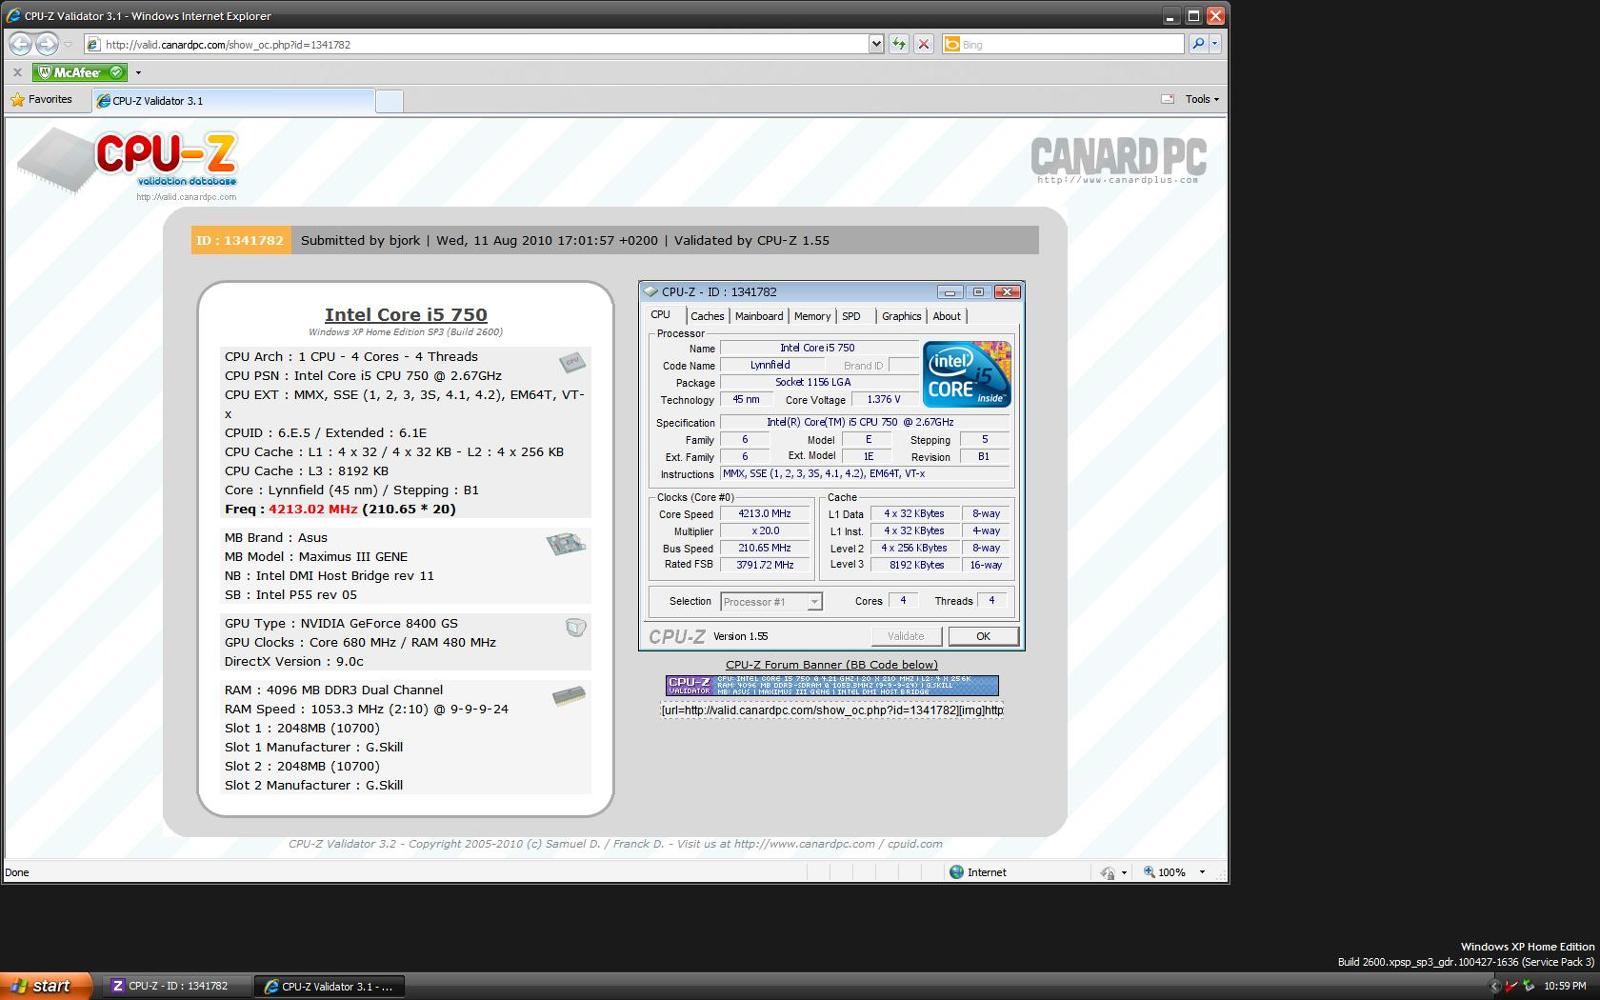Expand the address bar history dropdown

[876, 44]
